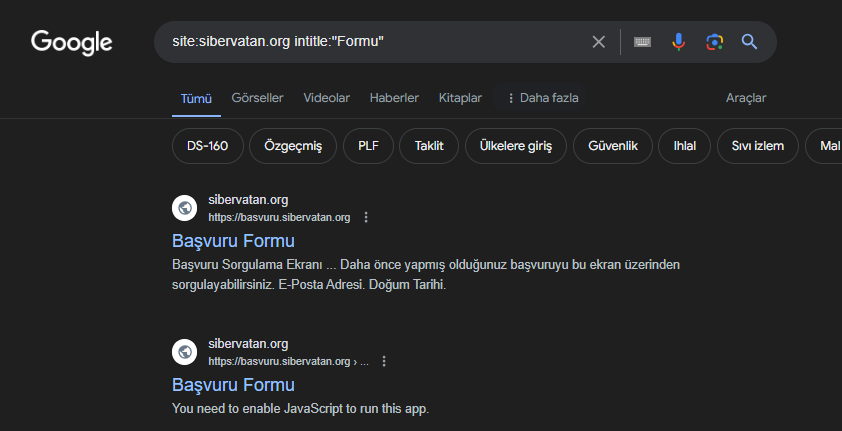Open the first Başvuru Formu link
This screenshot has height=431, width=842.
pos(233,241)
